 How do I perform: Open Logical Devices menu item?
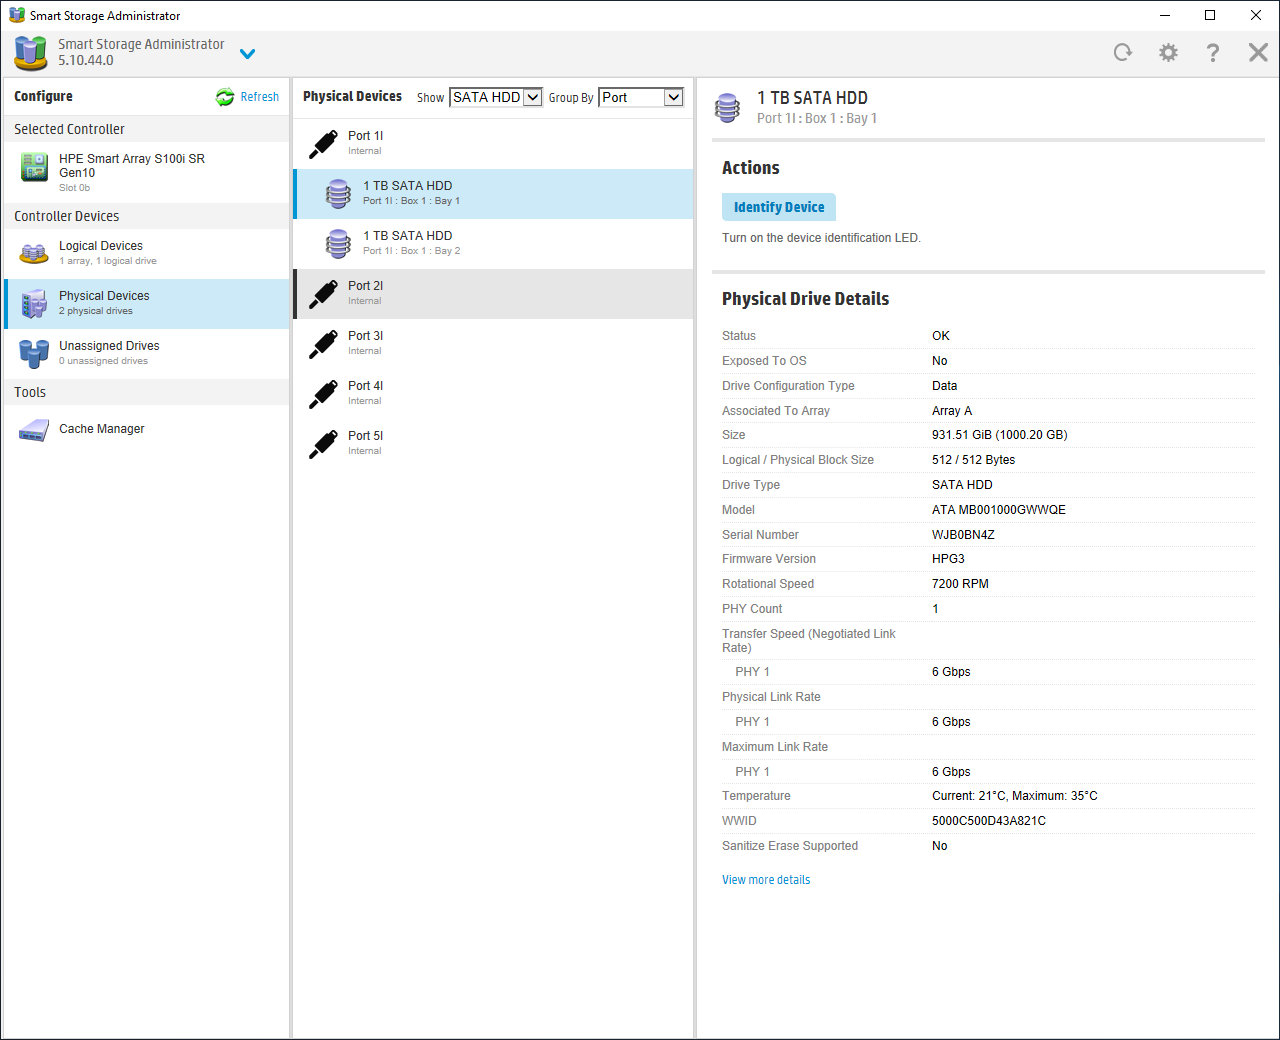(x=146, y=254)
